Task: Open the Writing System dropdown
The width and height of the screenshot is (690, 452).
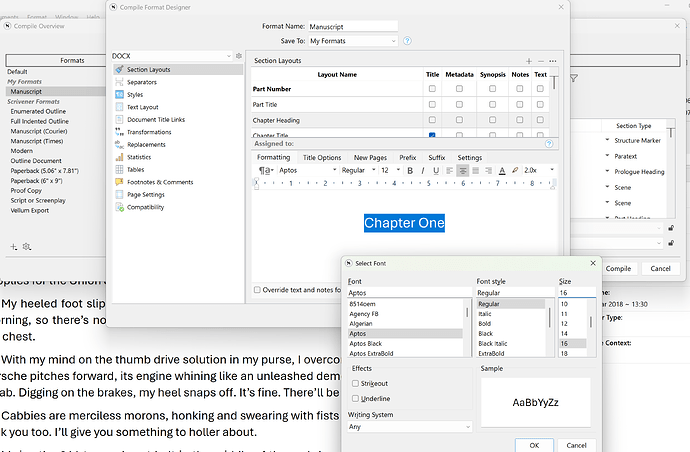Action: click(x=409, y=427)
